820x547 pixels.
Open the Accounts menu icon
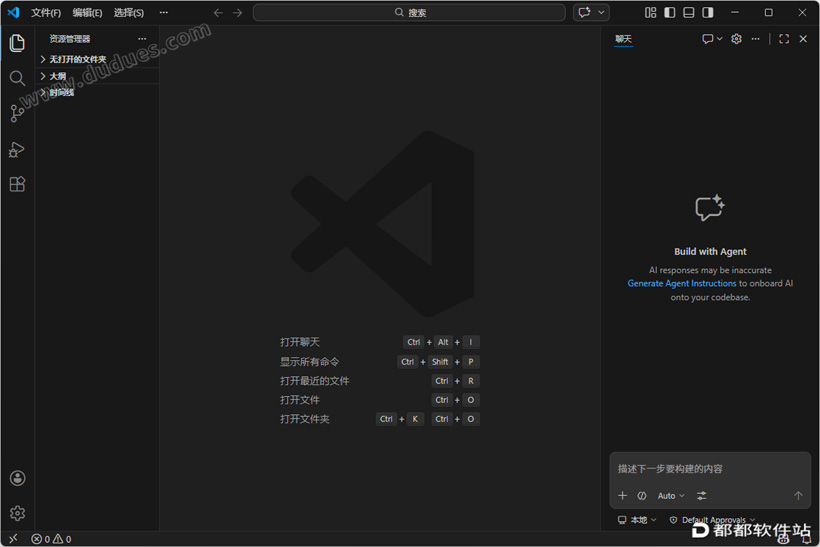coord(17,478)
